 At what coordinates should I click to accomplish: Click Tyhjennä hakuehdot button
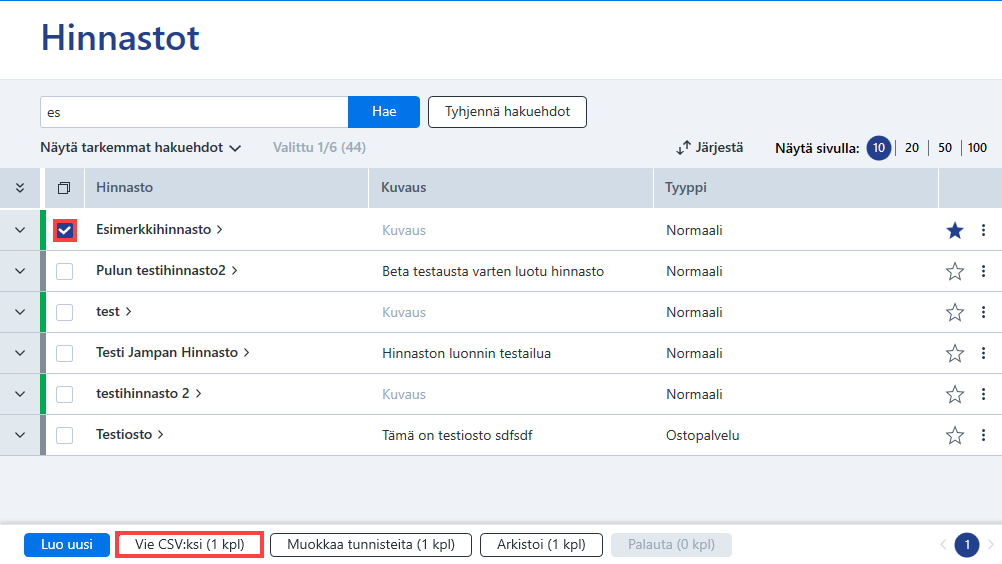[x=507, y=112]
